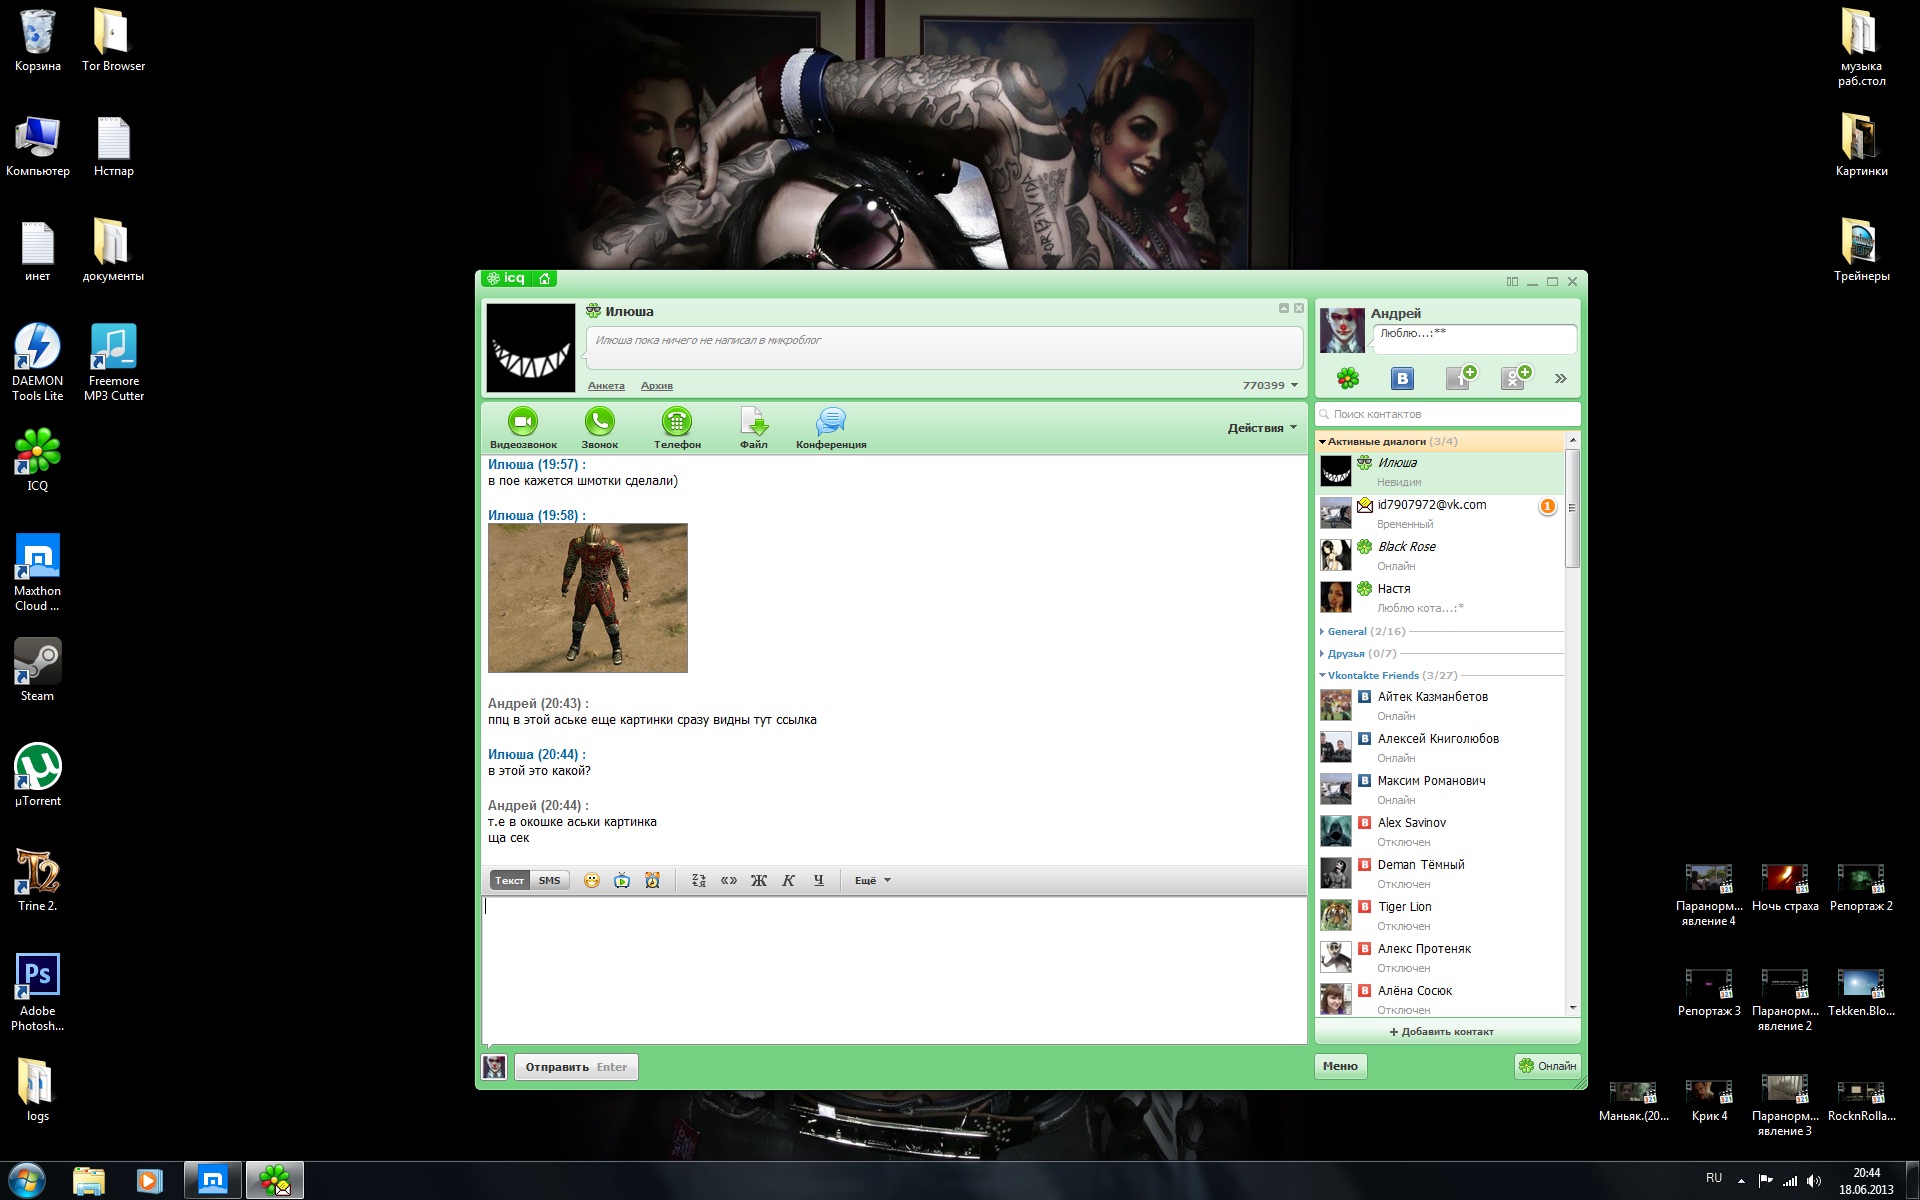Select contact Alex Savinov

click(x=1440, y=832)
